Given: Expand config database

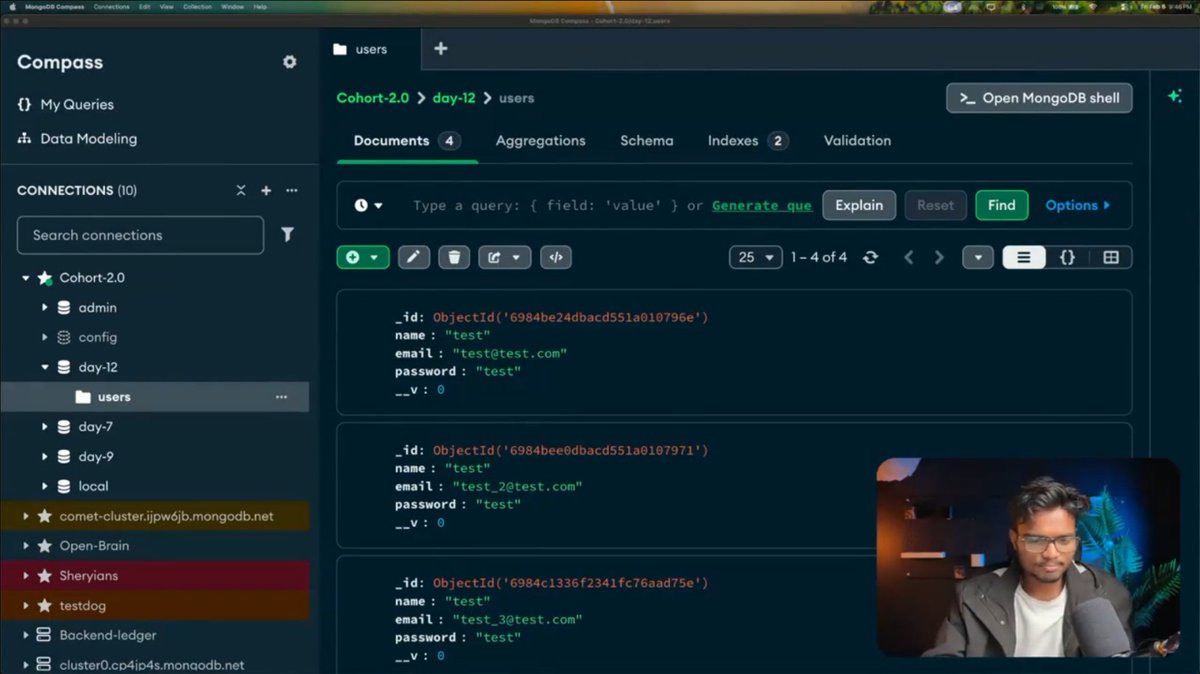Looking at the screenshot, I should tap(45, 337).
